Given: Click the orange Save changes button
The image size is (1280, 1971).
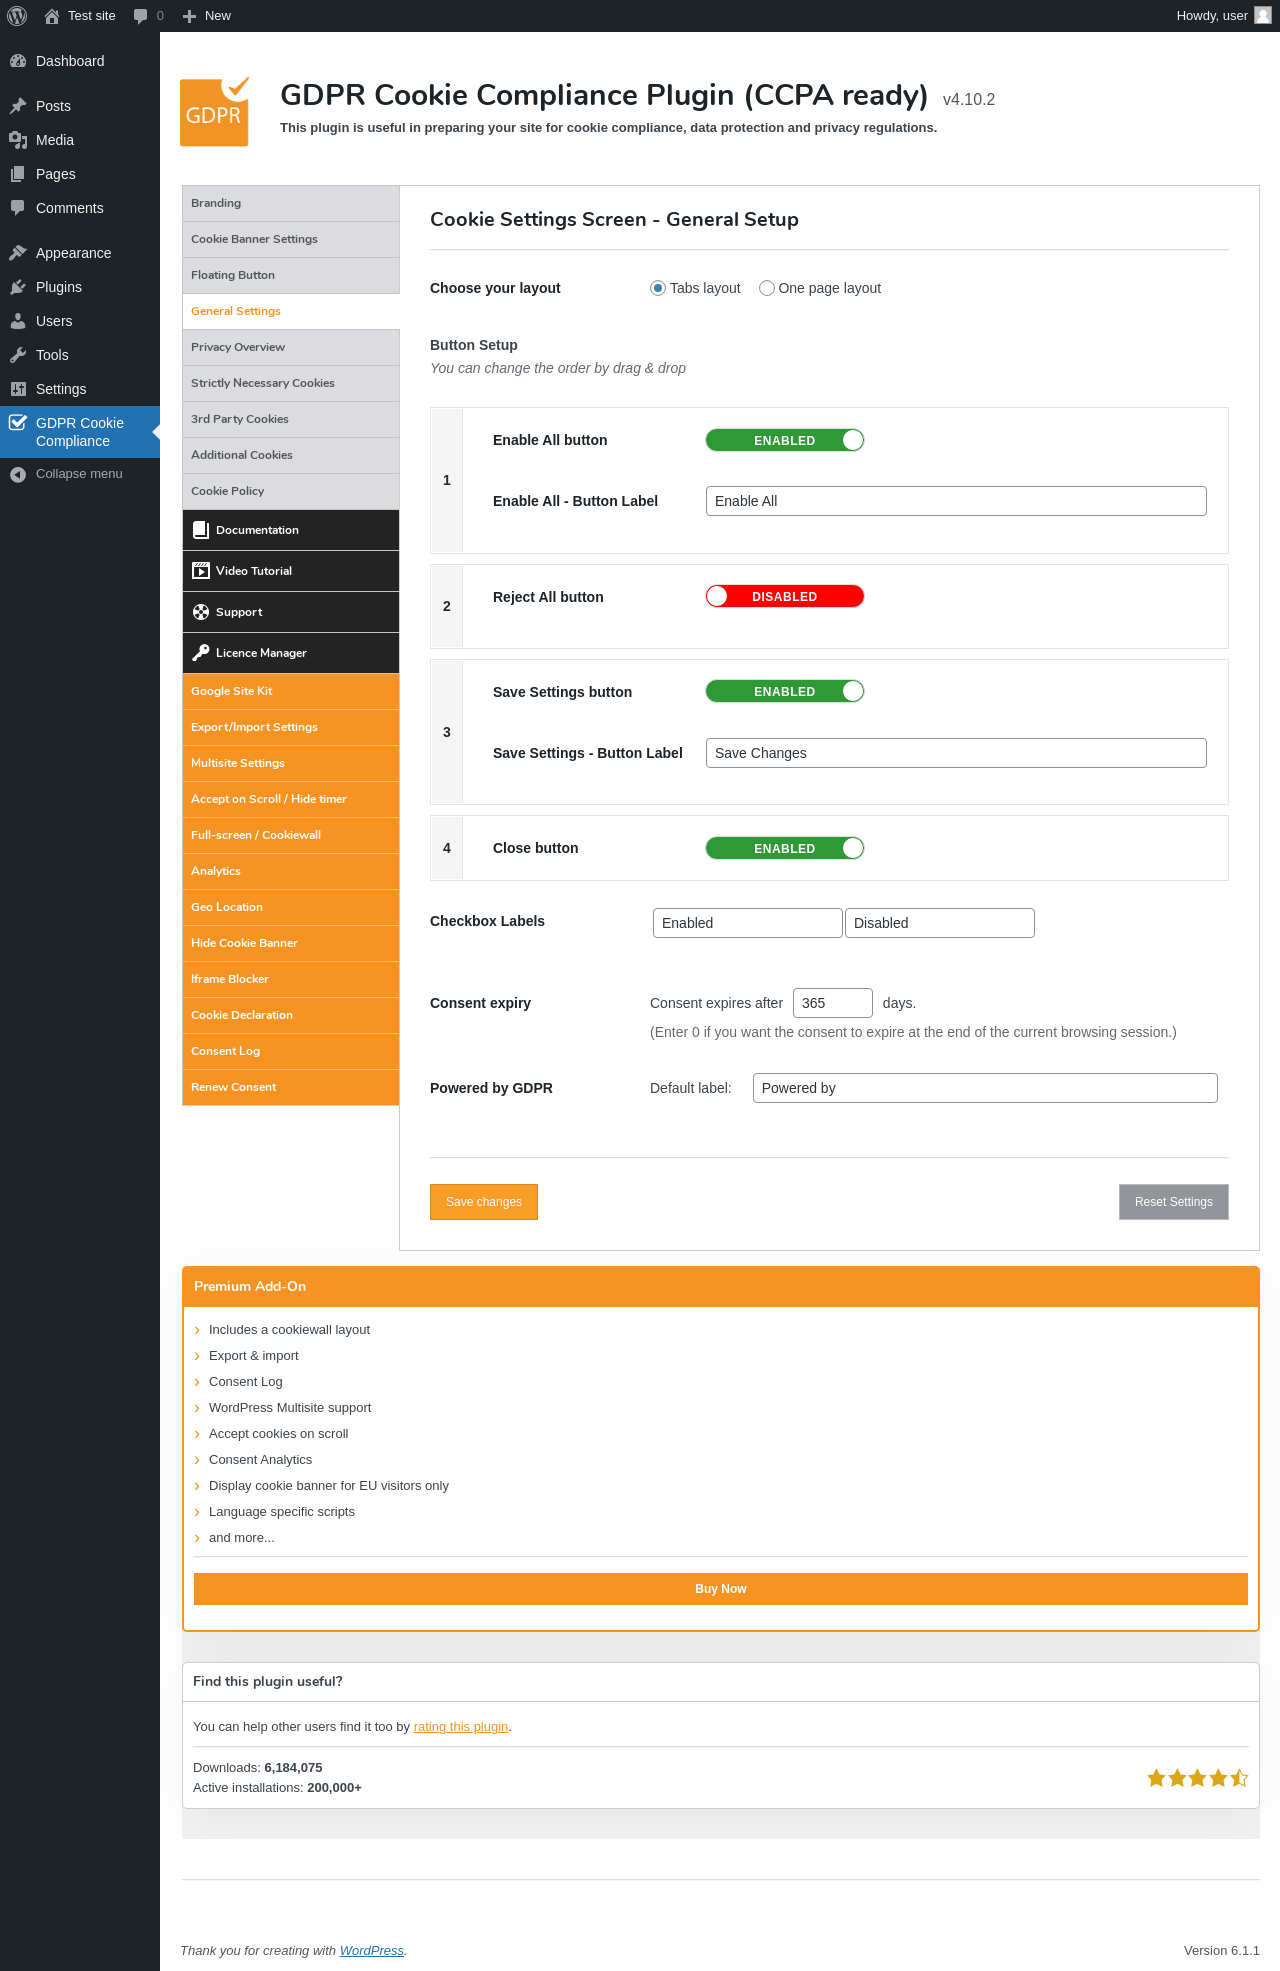Looking at the screenshot, I should coord(484,1202).
